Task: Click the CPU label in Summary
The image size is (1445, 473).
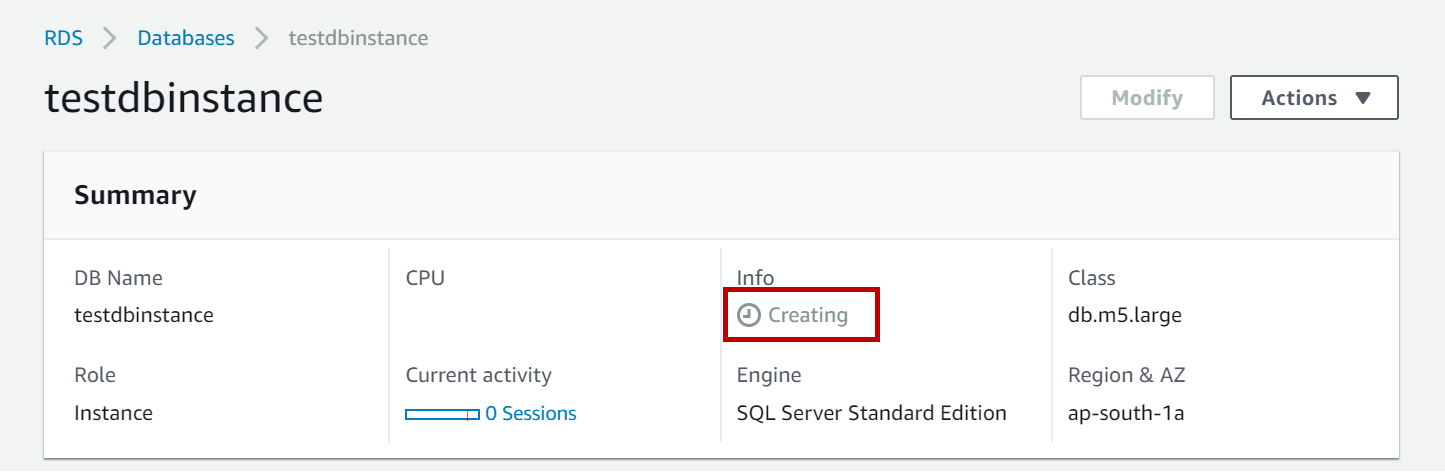Action: (425, 278)
